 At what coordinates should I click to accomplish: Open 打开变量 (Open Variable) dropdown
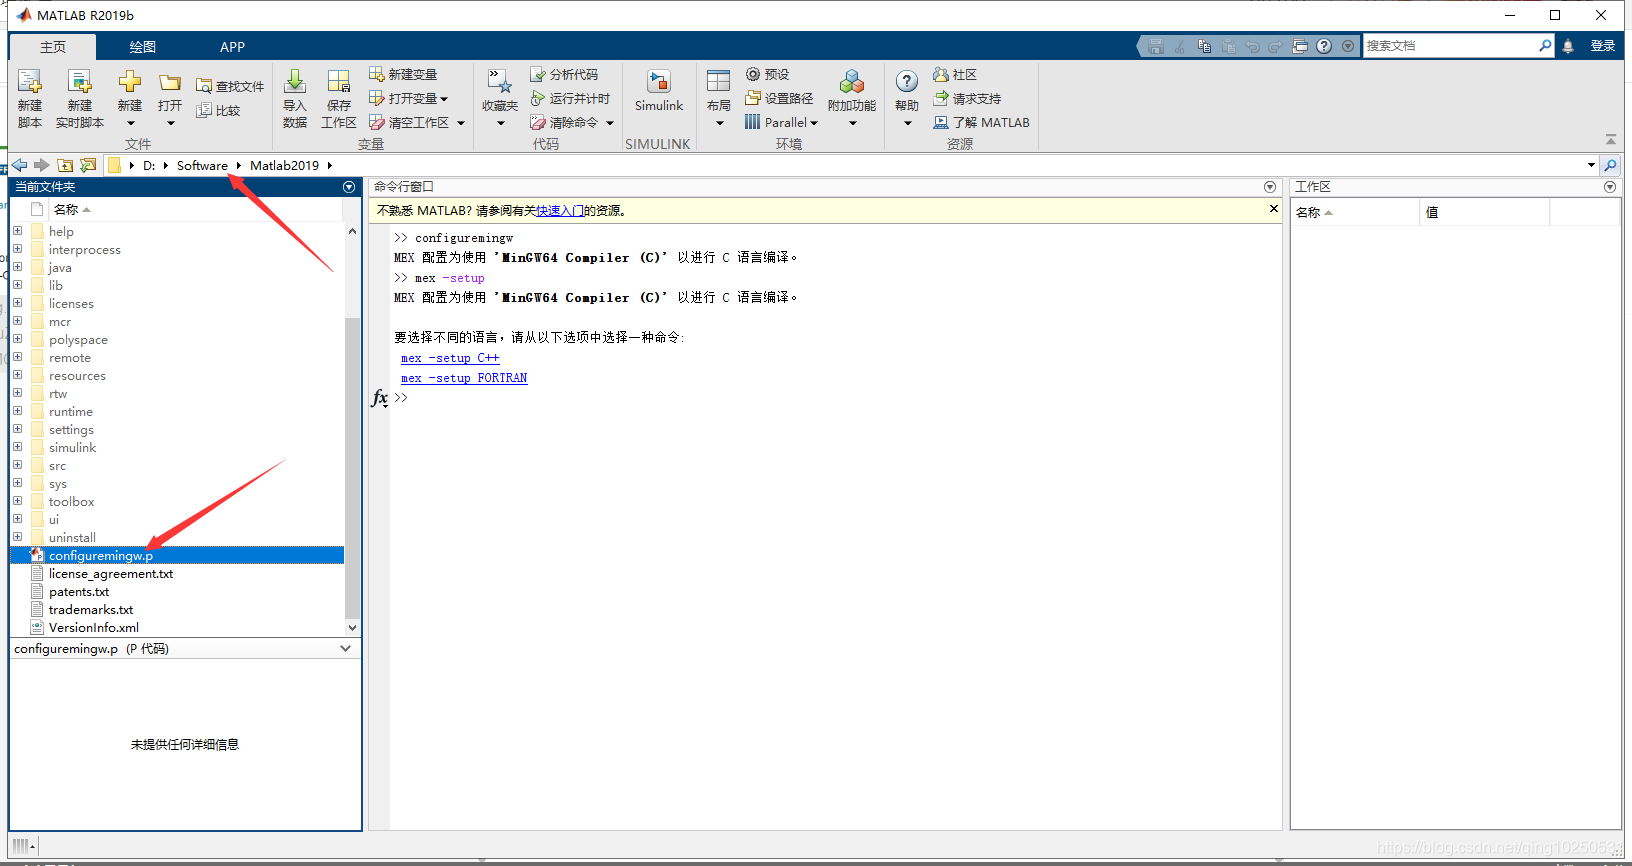pyautogui.click(x=409, y=98)
